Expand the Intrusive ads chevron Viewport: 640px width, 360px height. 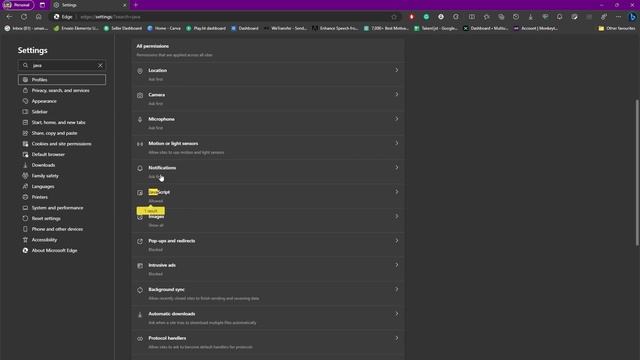tap(396, 265)
